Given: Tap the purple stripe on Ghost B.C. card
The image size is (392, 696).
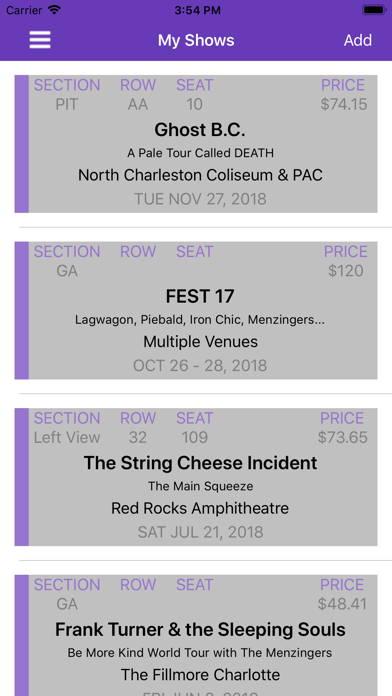Looking at the screenshot, I should (22, 144).
